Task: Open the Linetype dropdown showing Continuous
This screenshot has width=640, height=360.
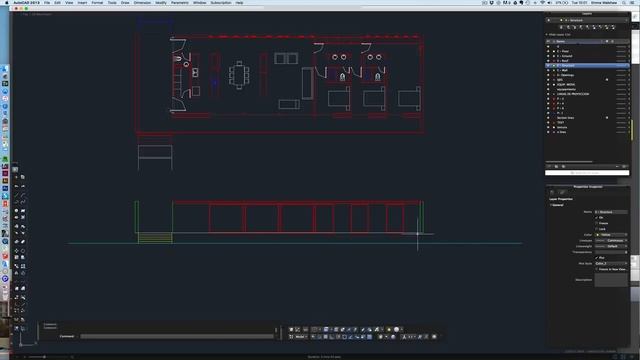Action: 611,240
